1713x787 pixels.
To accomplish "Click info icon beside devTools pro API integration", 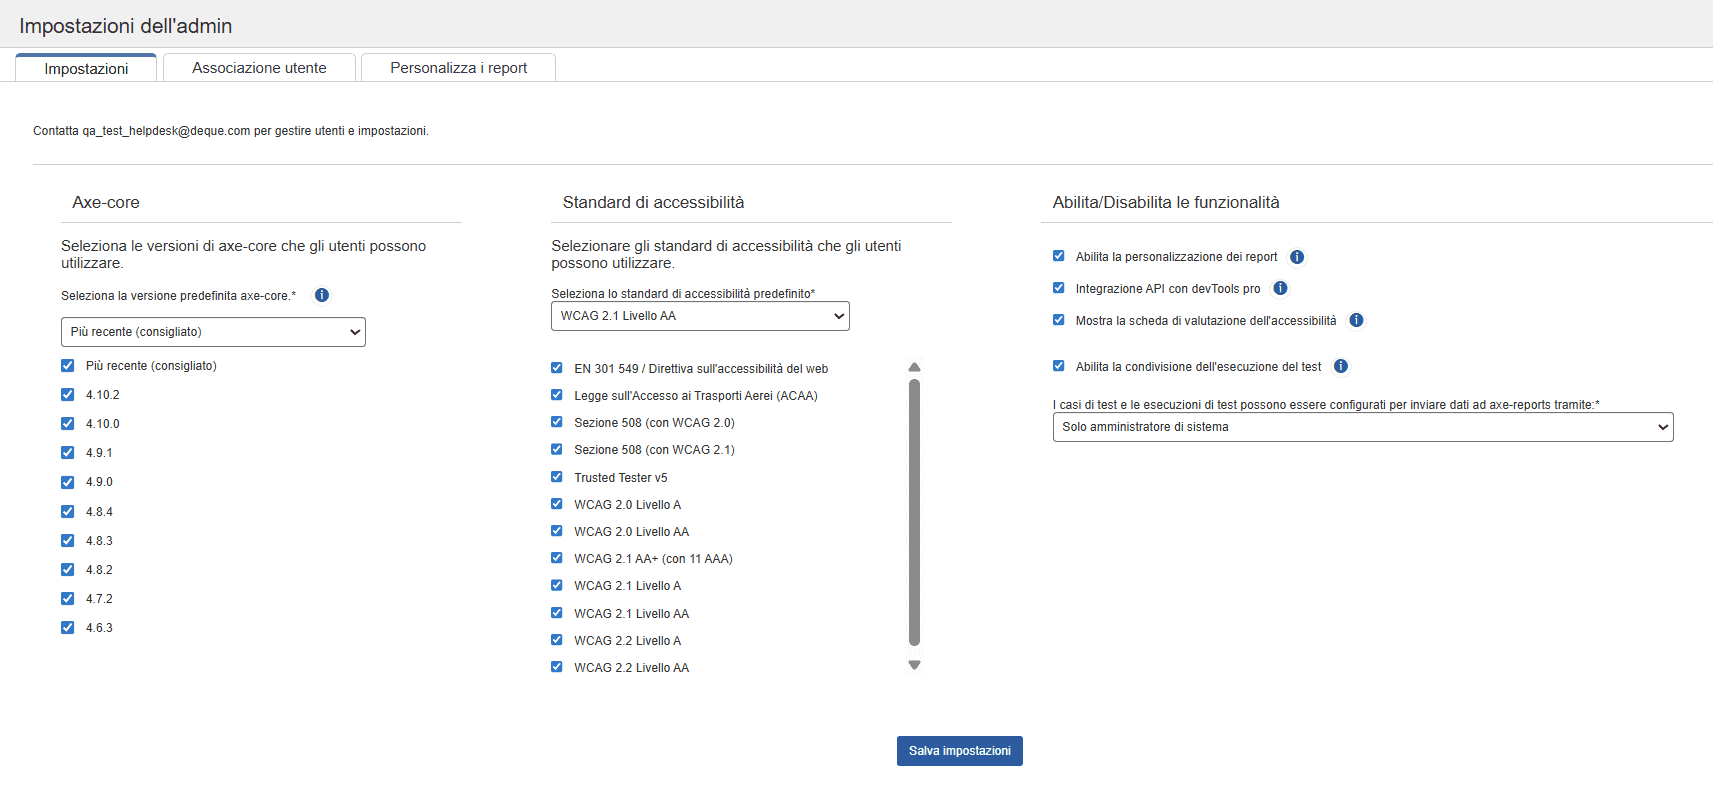I will click(1280, 288).
